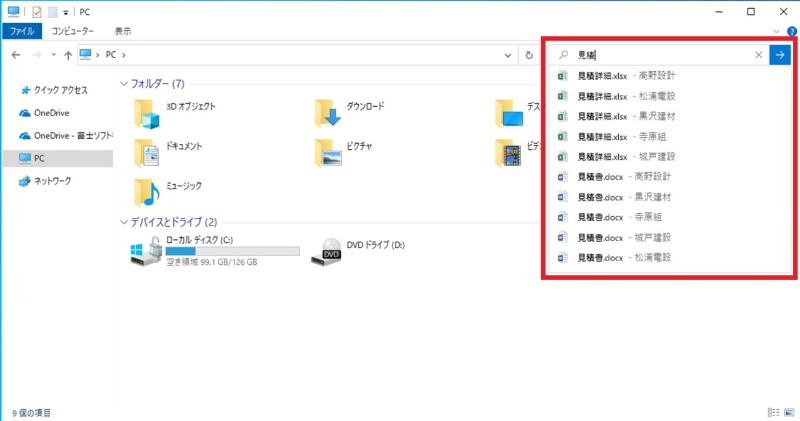Open the ファイル menu tab

[x=22, y=32]
